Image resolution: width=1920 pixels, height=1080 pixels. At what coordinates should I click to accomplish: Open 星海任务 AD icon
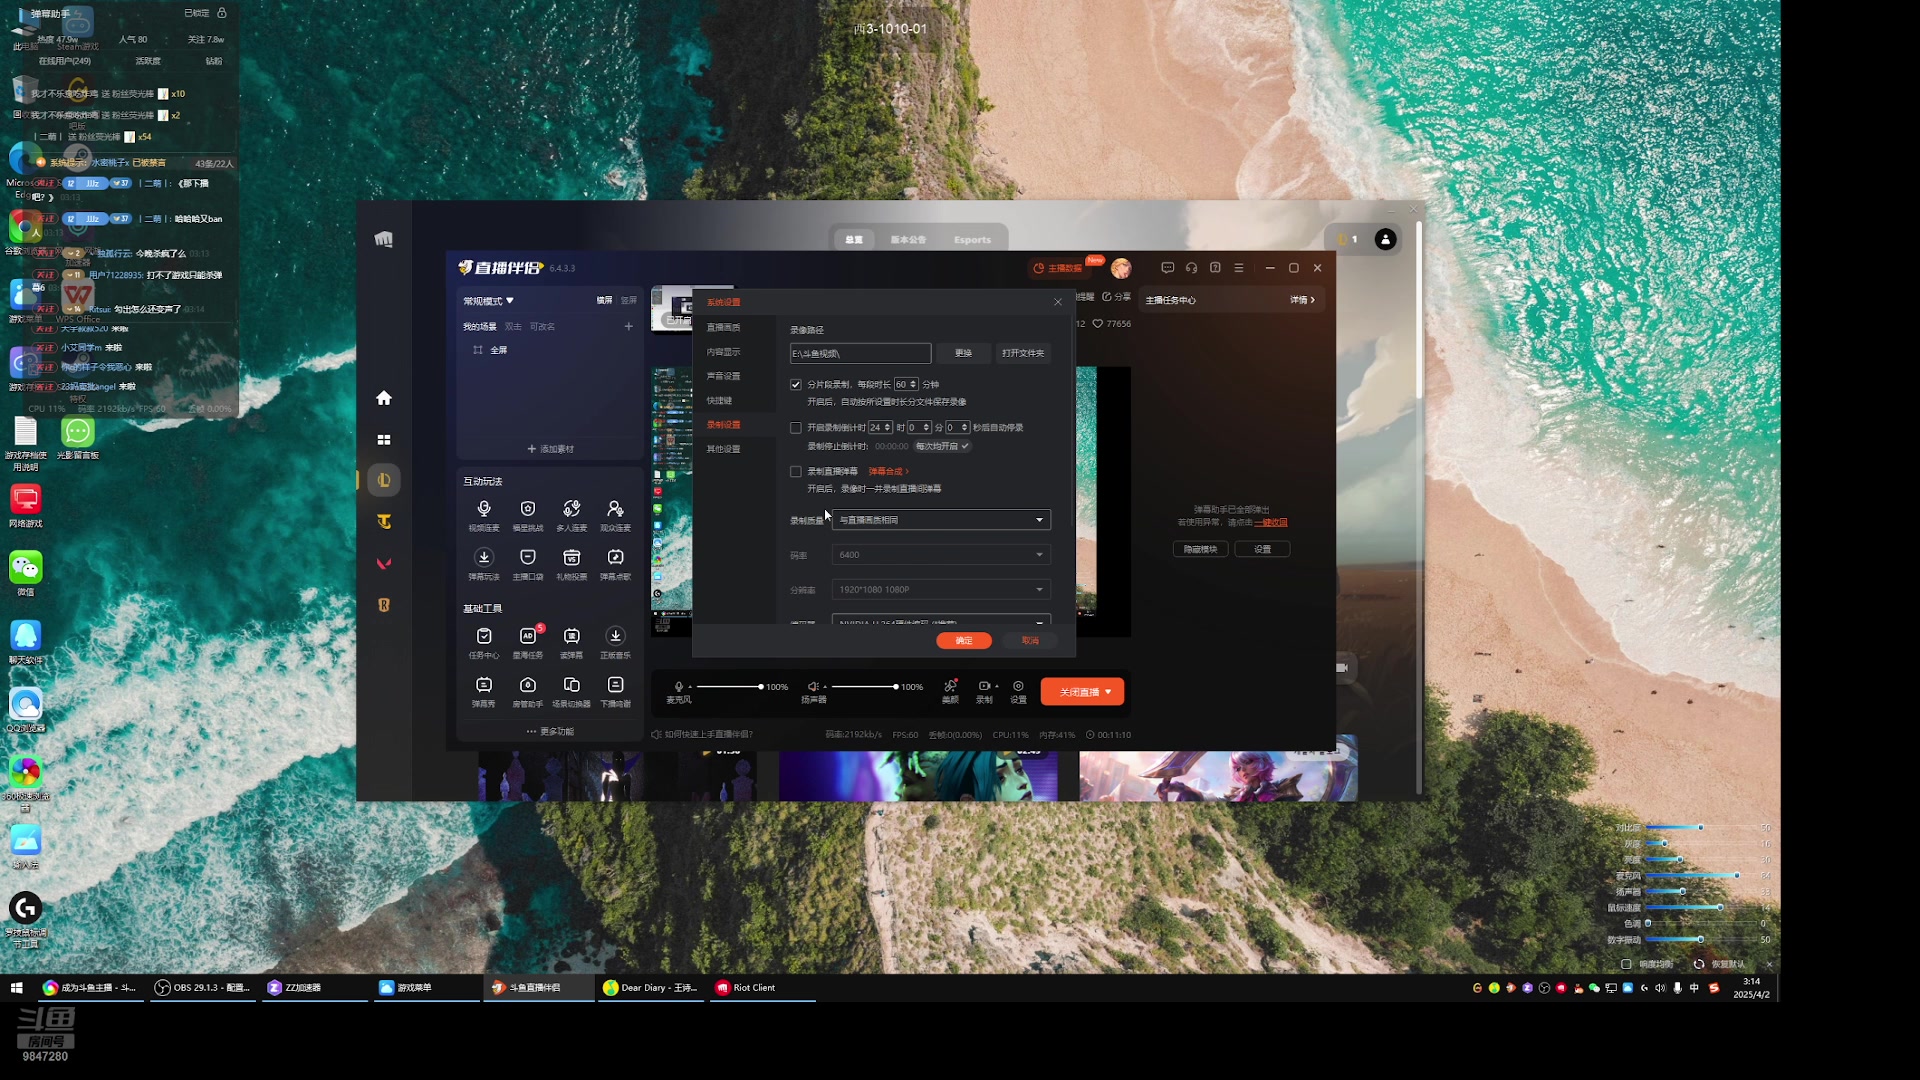click(x=528, y=636)
